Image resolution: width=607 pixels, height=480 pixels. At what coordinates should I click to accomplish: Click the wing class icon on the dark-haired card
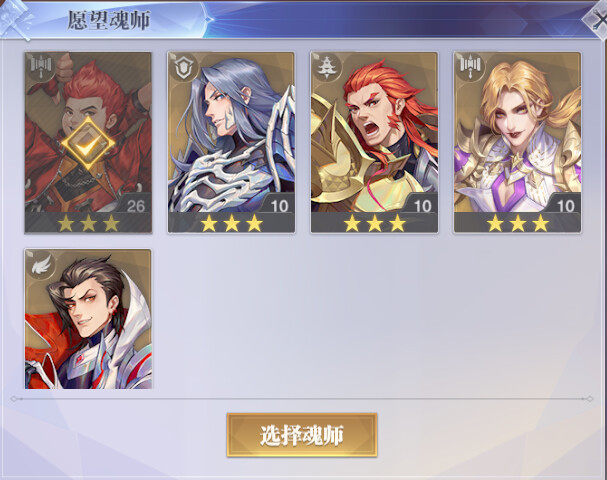(x=42, y=266)
